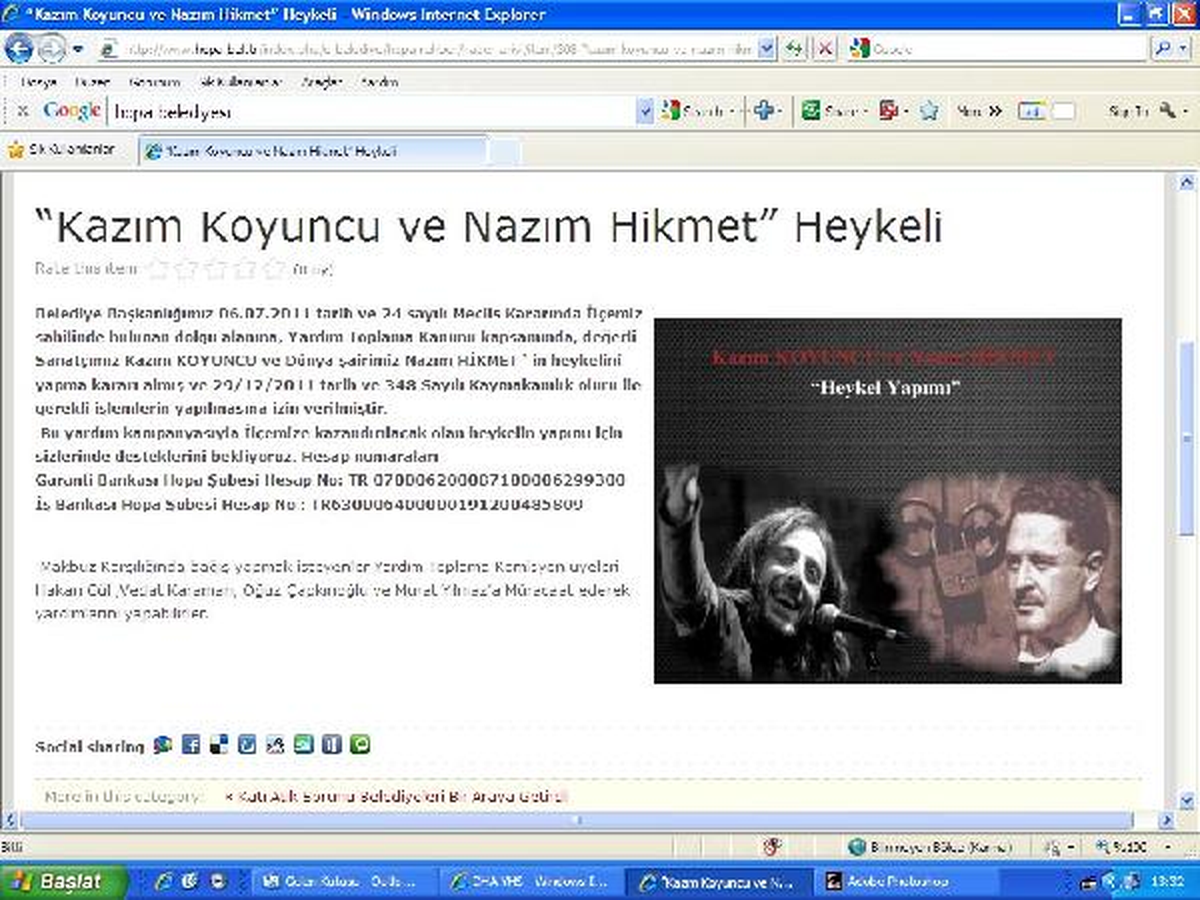This screenshot has width=1200, height=900.
Task: Click the vertical scrollbar down arrow
Action: click(1187, 801)
